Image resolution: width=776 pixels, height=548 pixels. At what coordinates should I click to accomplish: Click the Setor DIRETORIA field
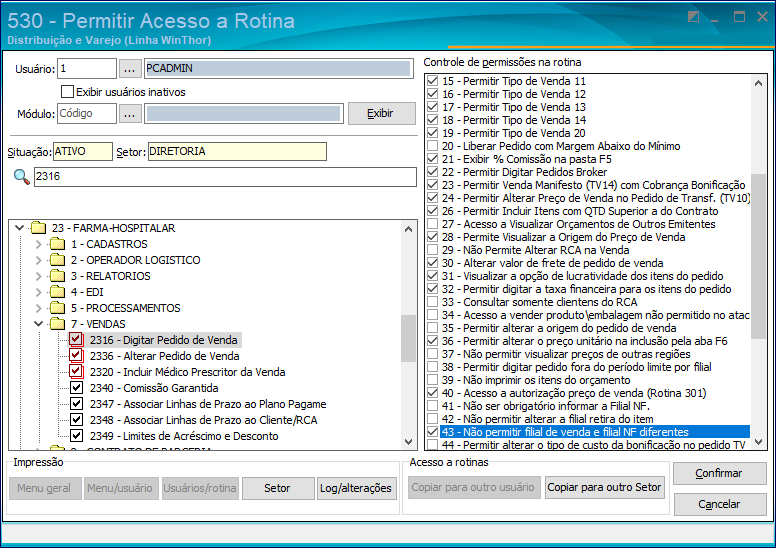tap(237, 151)
